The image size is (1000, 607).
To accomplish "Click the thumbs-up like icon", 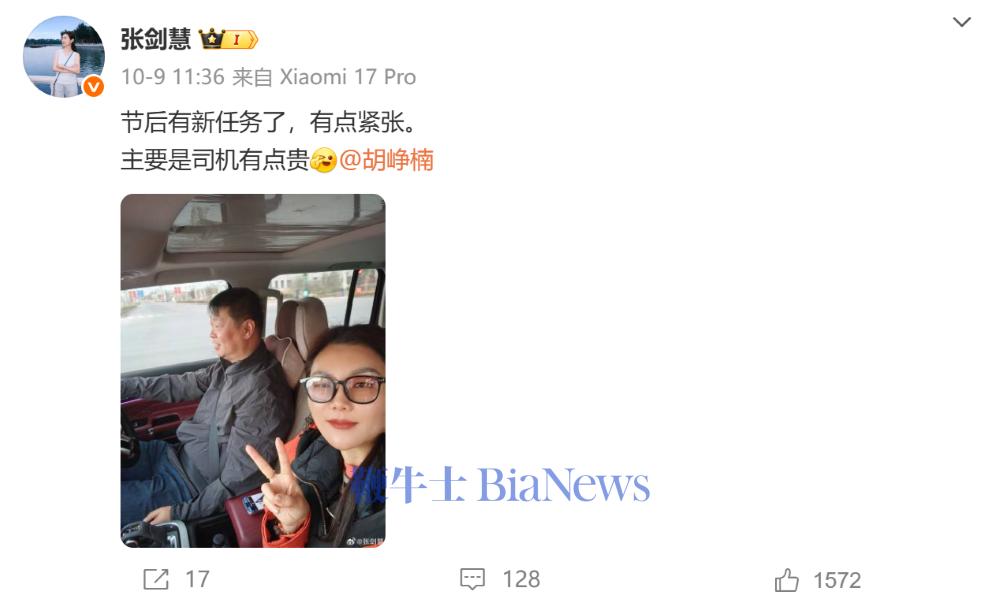I will coord(786,580).
